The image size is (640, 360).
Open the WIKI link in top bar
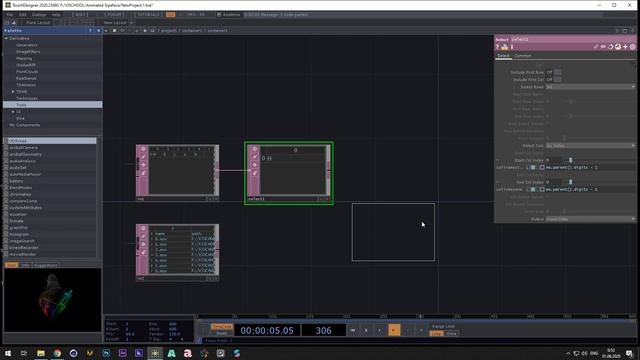[x=80, y=15]
